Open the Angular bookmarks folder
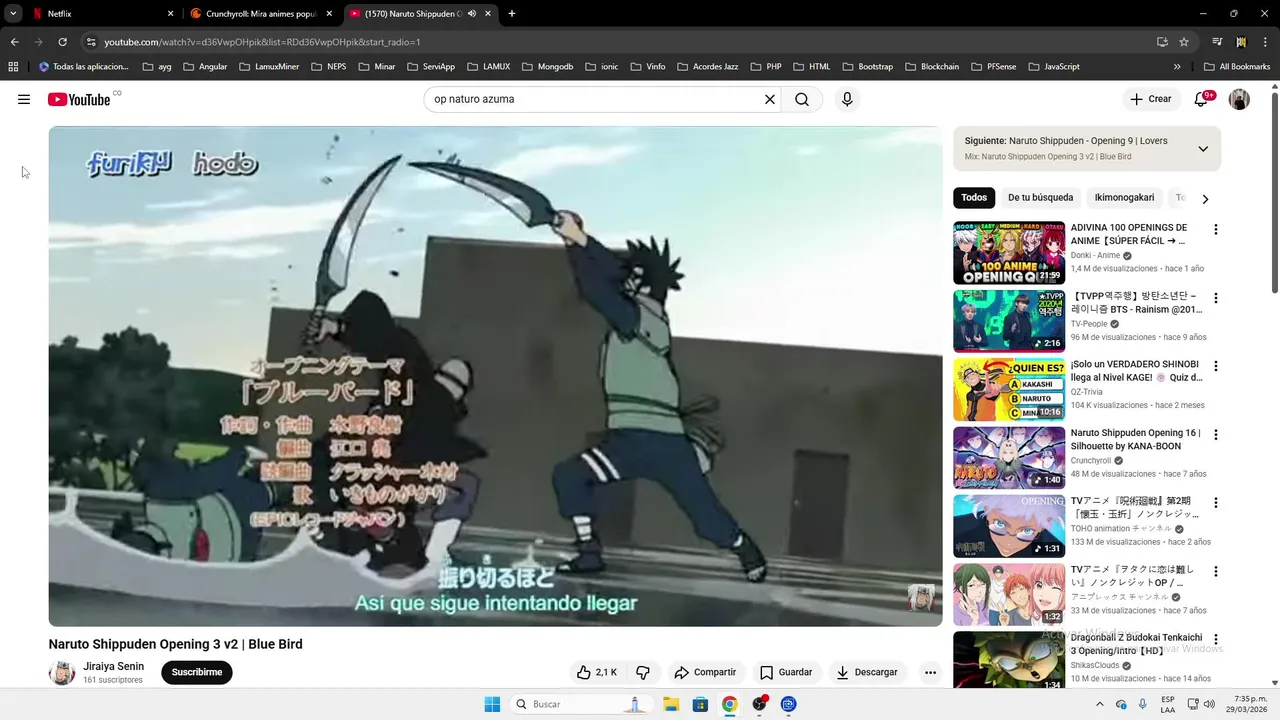 point(205,67)
